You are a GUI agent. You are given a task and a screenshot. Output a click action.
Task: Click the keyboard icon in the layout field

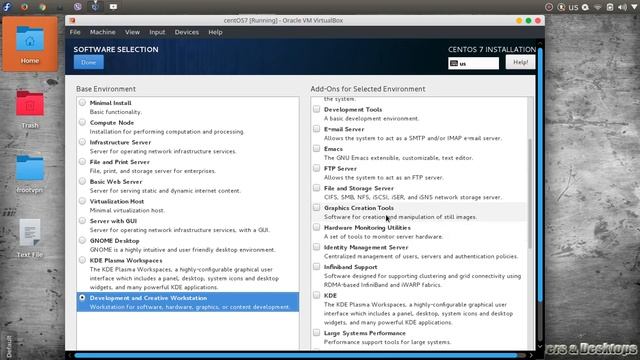coord(454,63)
